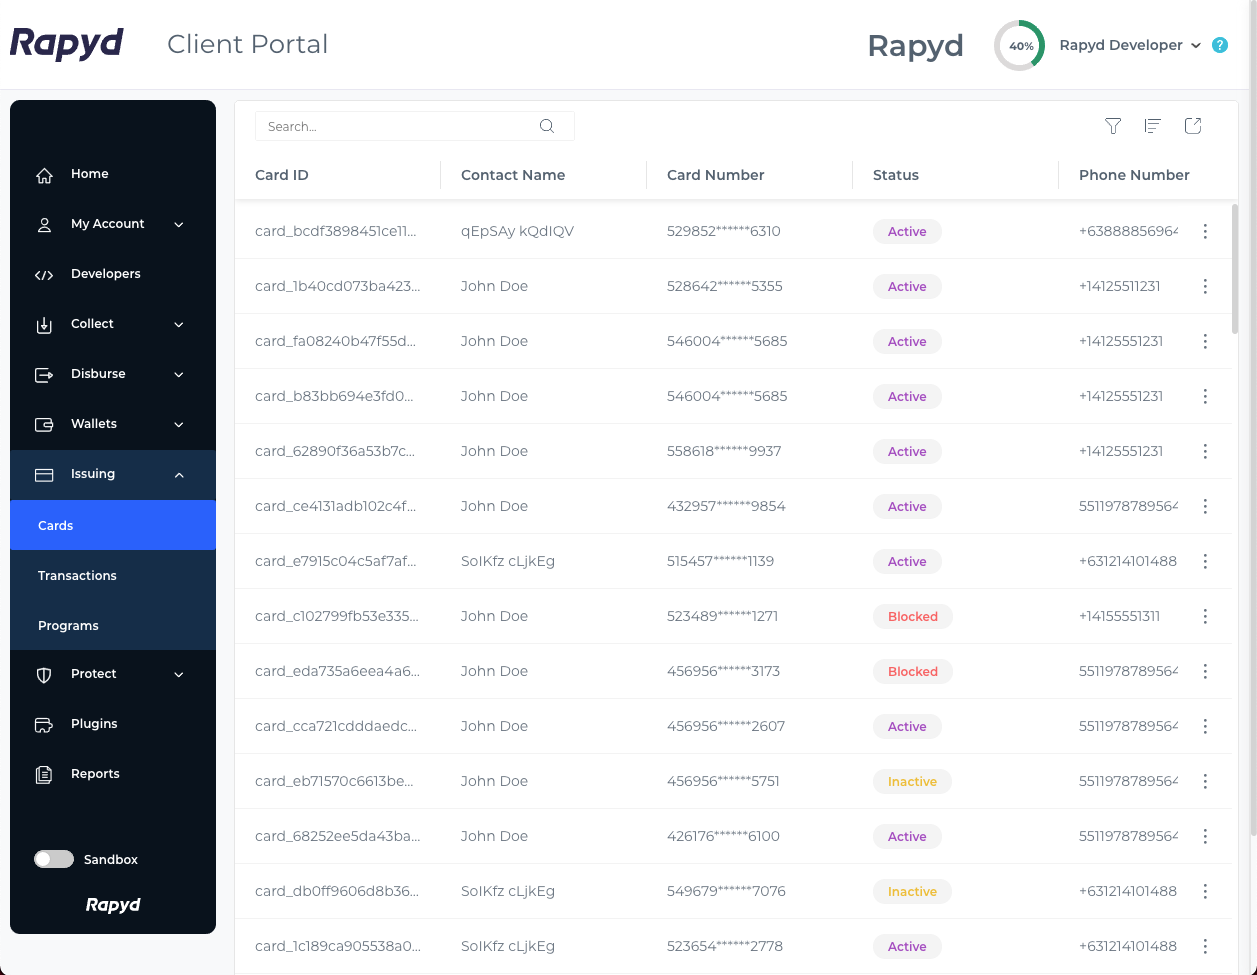Open row menu for card 529852******6310
The width and height of the screenshot is (1257, 975).
pyautogui.click(x=1205, y=231)
